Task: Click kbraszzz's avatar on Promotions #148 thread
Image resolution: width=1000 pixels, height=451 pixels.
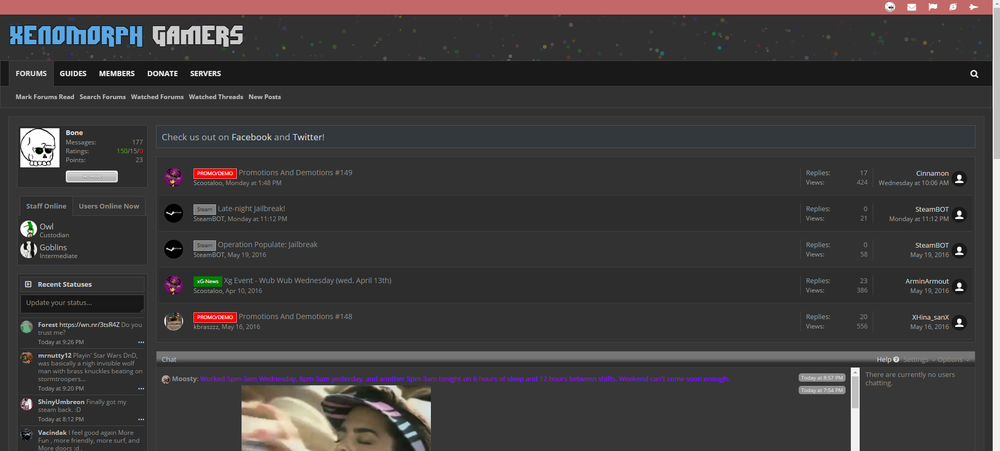Action: click(x=173, y=321)
